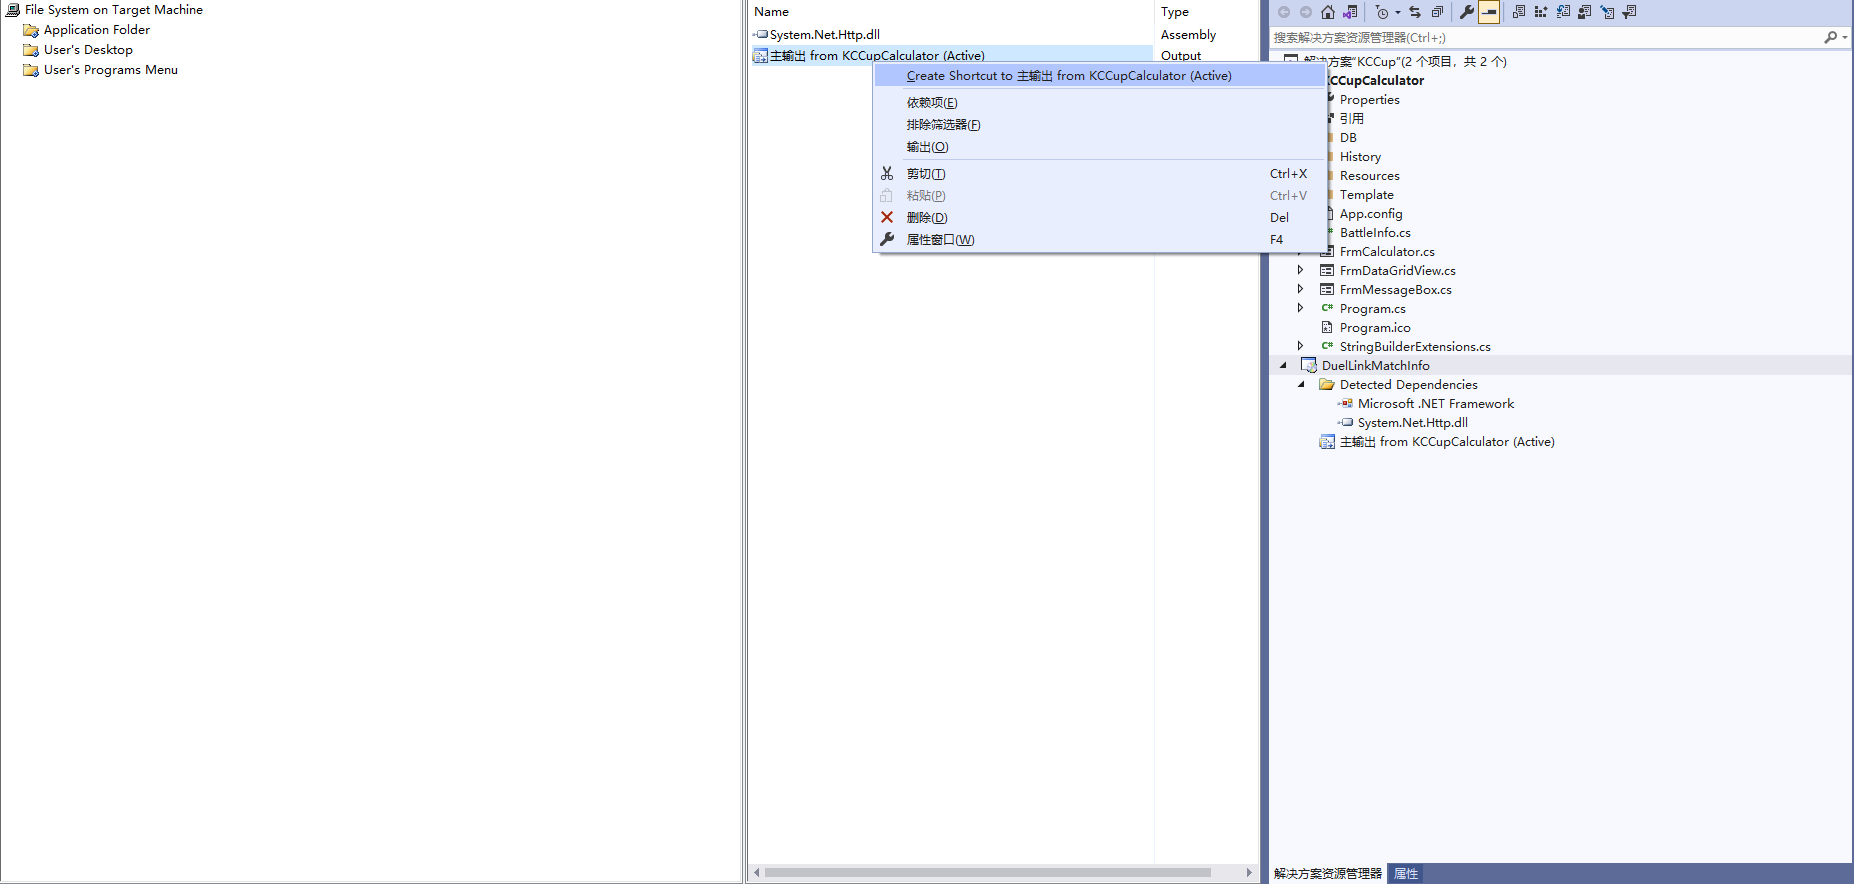Screen dimensions: 1854x884
Task: Click the Application Folder icon
Action: pyautogui.click(x=31, y=30)
